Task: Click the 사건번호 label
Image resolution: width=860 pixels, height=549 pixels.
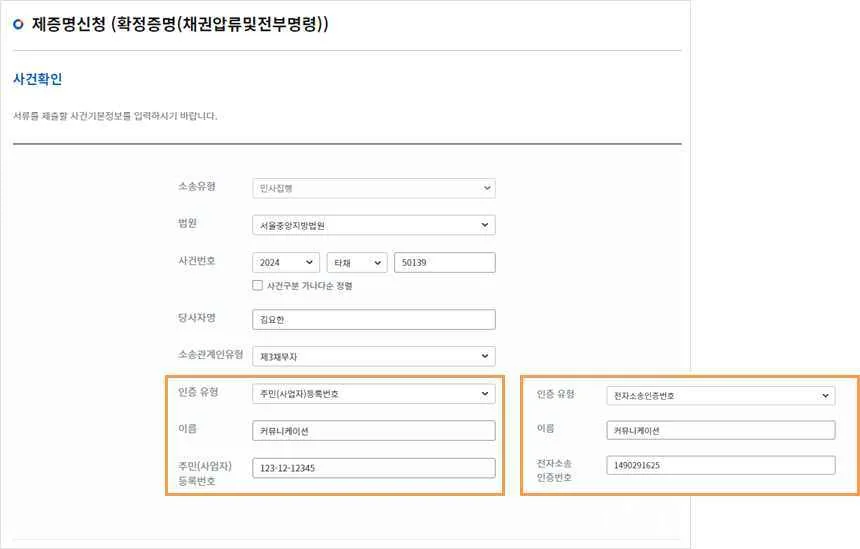Action: click(x=197, y=261)
